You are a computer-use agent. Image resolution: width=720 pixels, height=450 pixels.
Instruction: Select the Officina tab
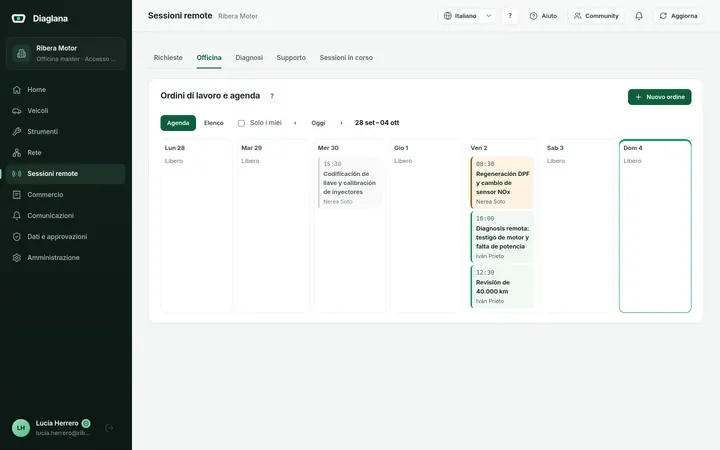point(209,58)
